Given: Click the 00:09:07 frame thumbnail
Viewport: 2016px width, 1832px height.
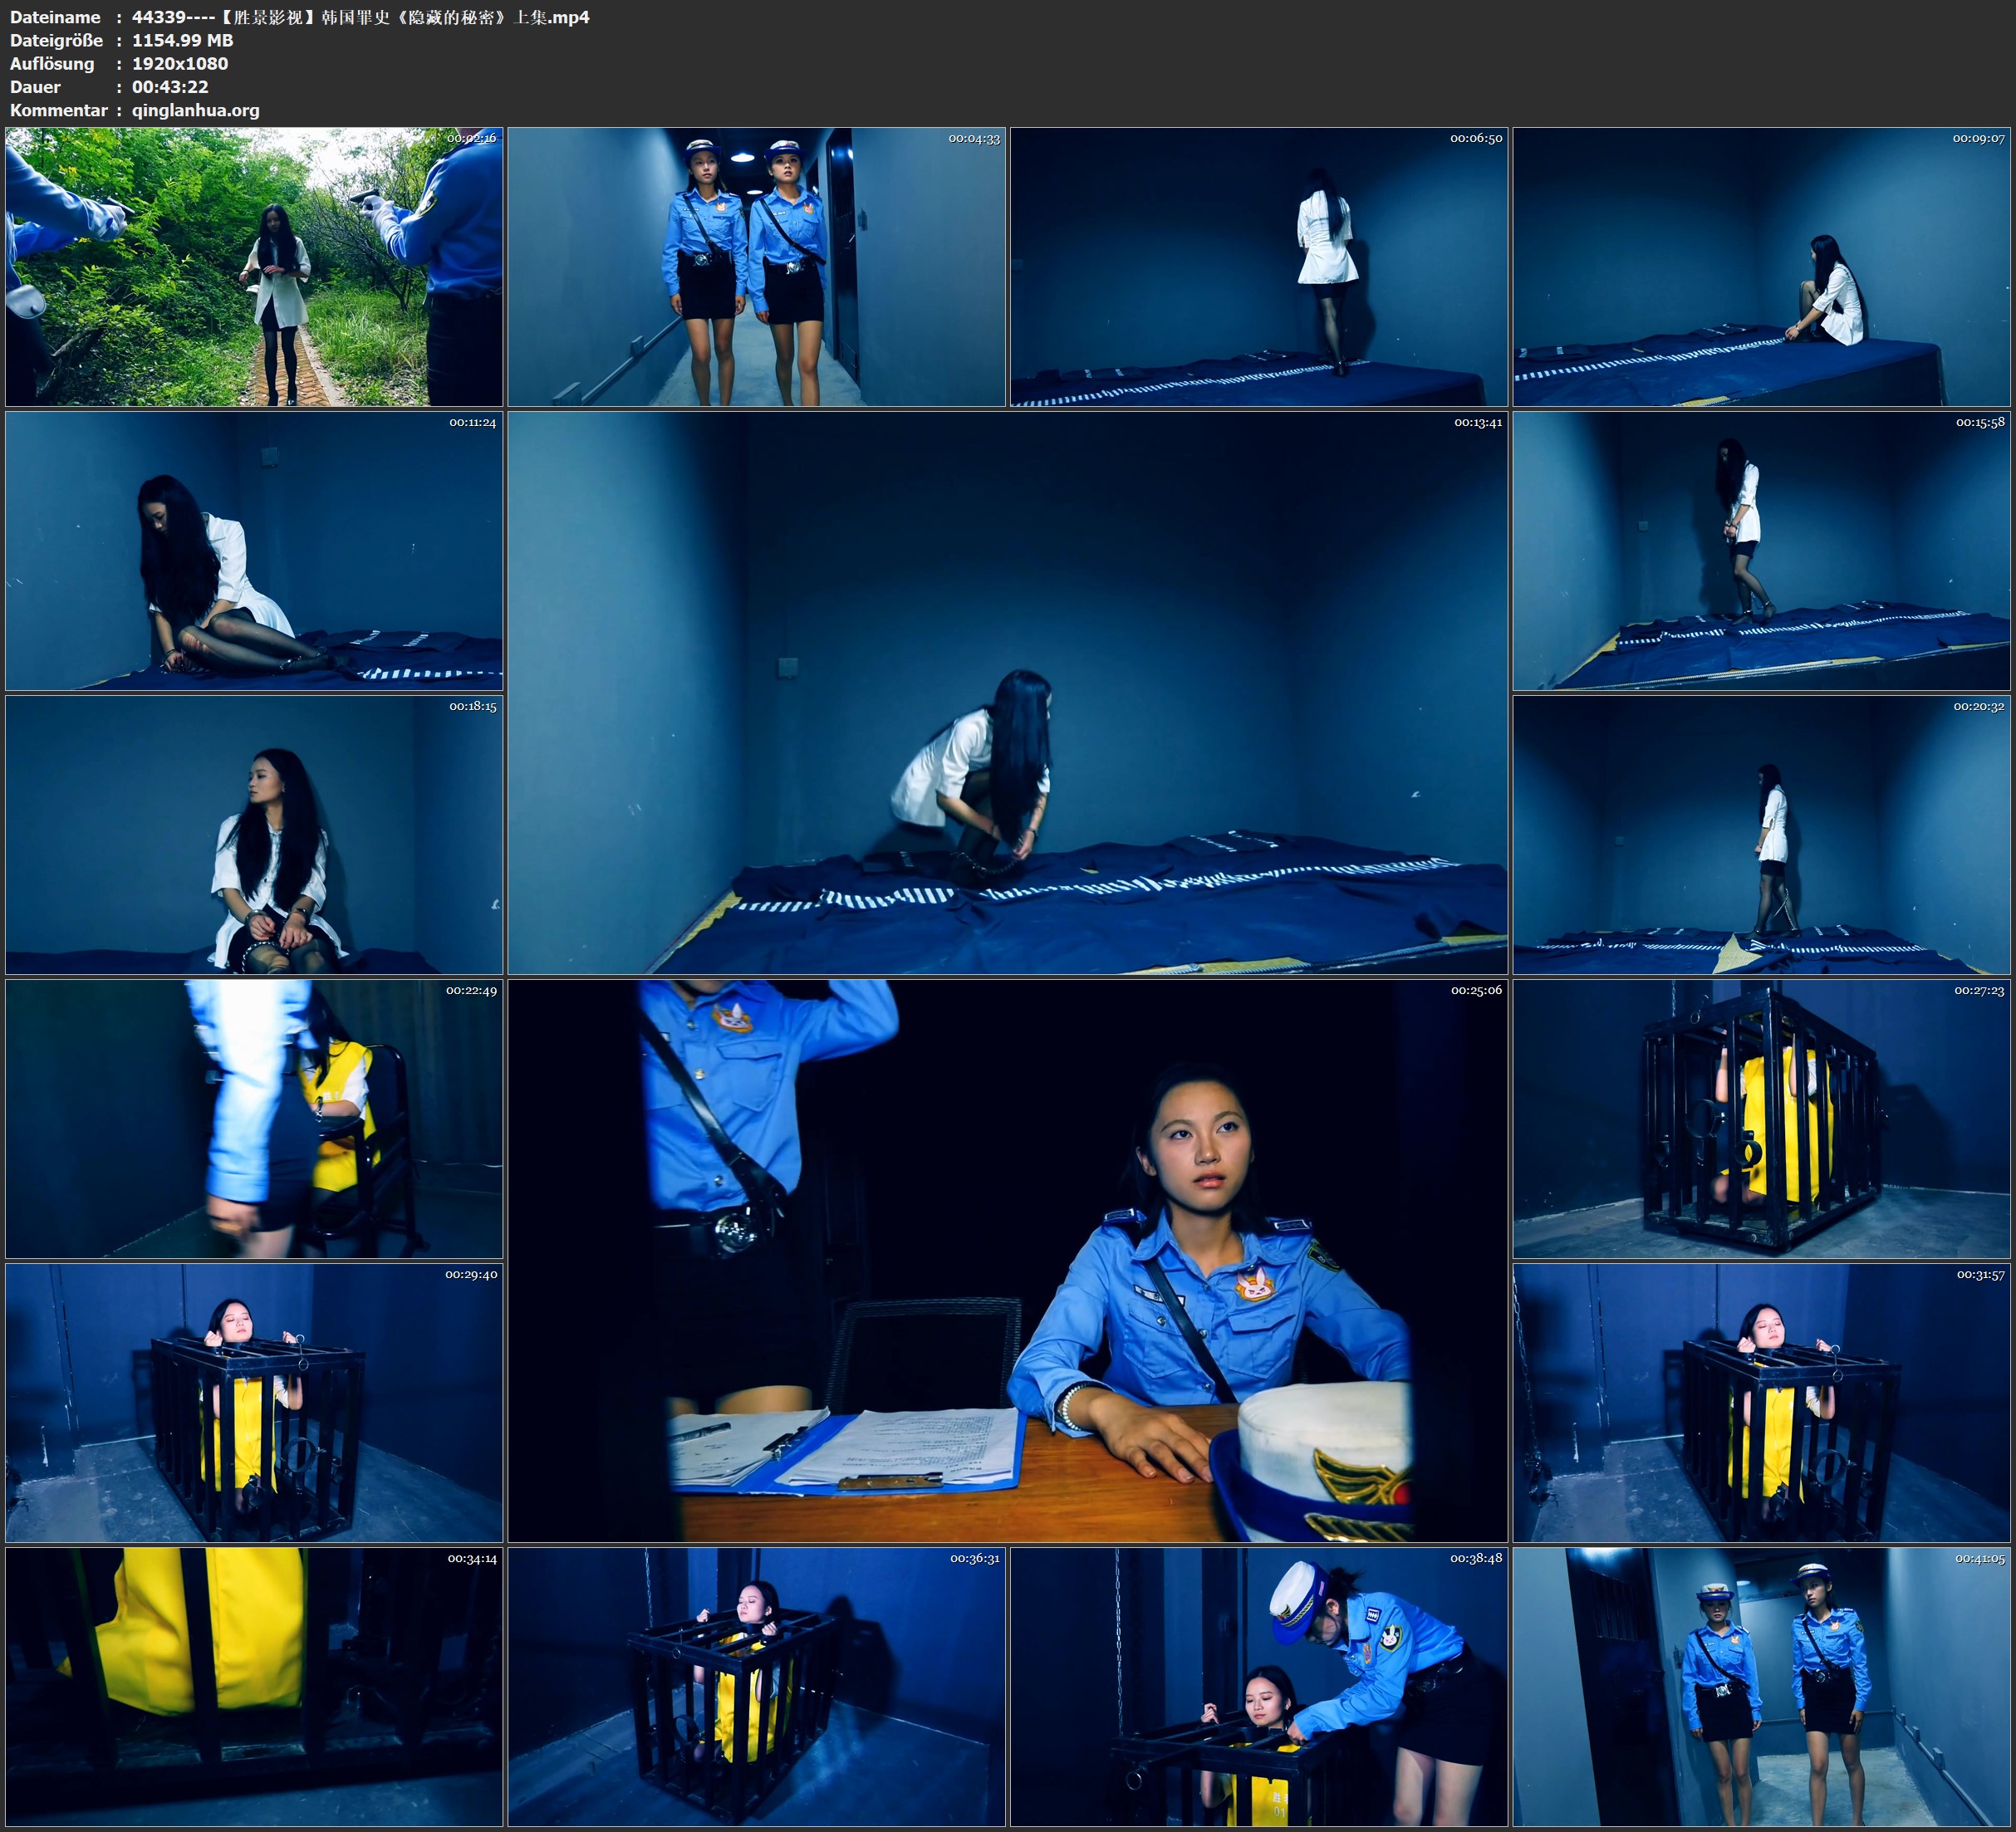Looking at the screenshot, I should point(1761,266).
